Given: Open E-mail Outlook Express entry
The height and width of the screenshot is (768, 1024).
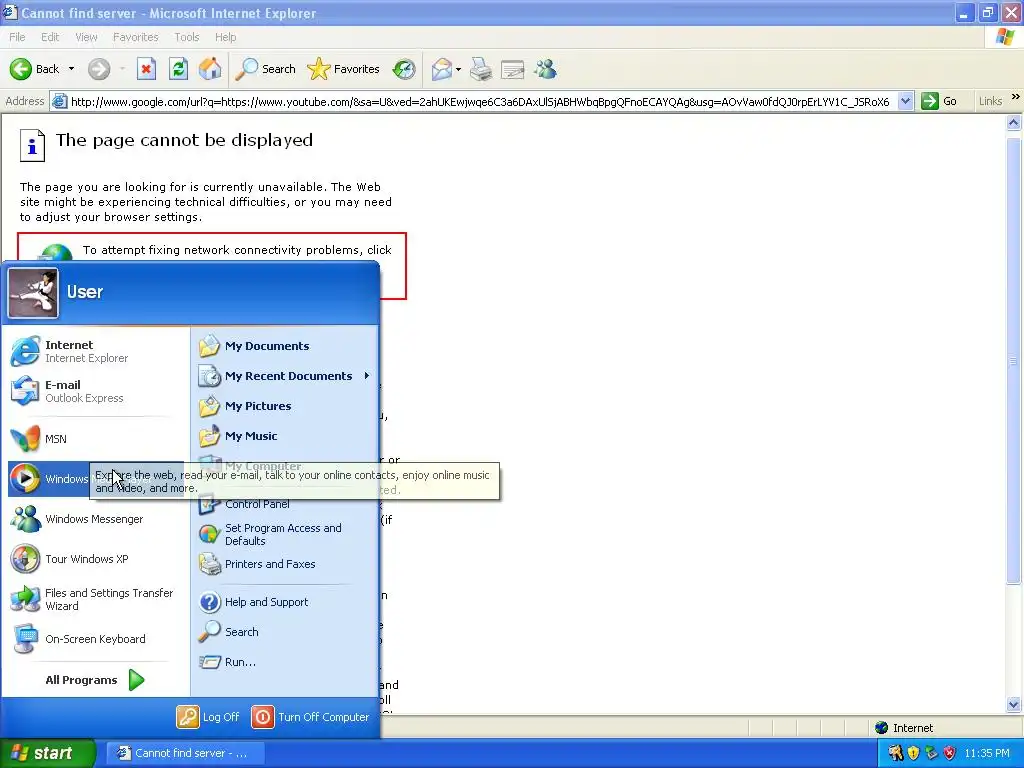Looking at the screenshot, I should [97, 391].
